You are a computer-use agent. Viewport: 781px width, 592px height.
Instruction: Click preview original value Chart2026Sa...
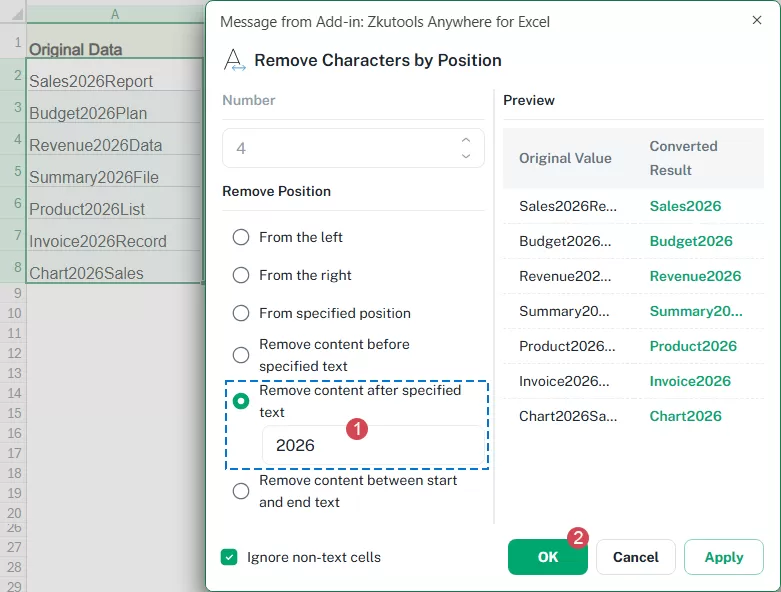point(568,416)
